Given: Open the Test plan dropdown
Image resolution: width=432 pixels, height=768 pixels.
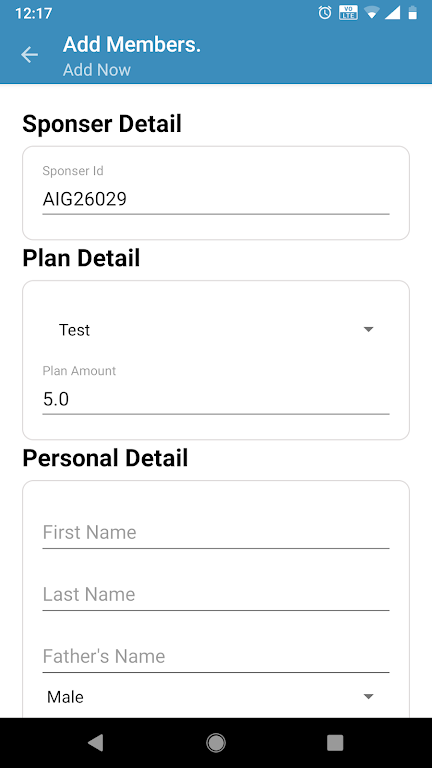Looking at the screenshot, I should click(216, 330).
